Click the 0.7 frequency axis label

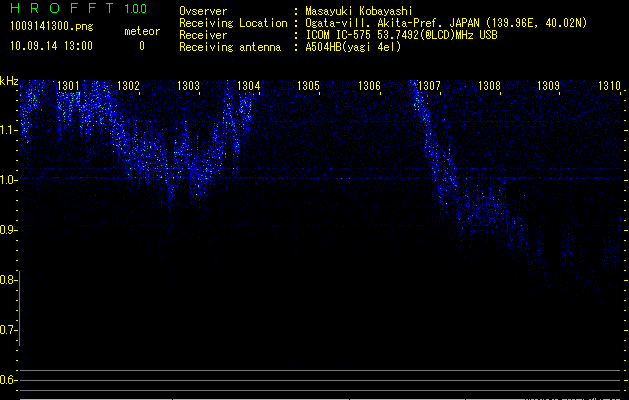coord(7,330)
